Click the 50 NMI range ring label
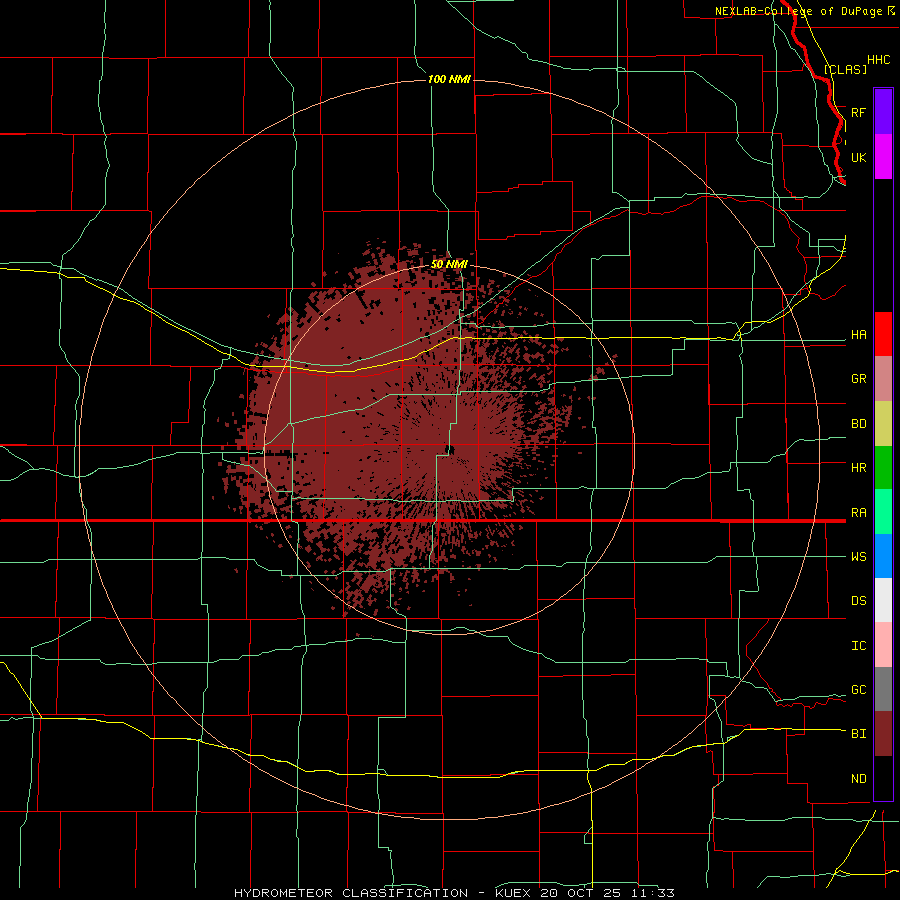Image resolution: width=900 pixels, height=900 pixels. click(x=449, y=264)
